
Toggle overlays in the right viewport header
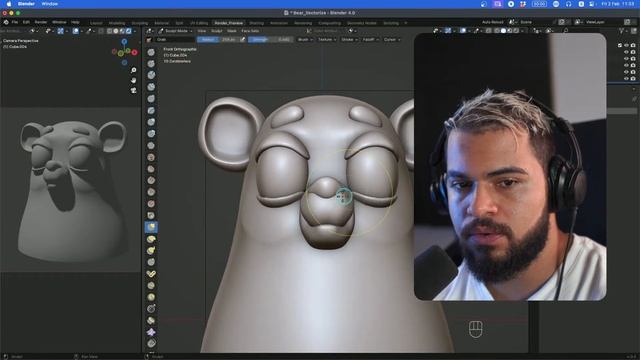[x=463, y=31]
